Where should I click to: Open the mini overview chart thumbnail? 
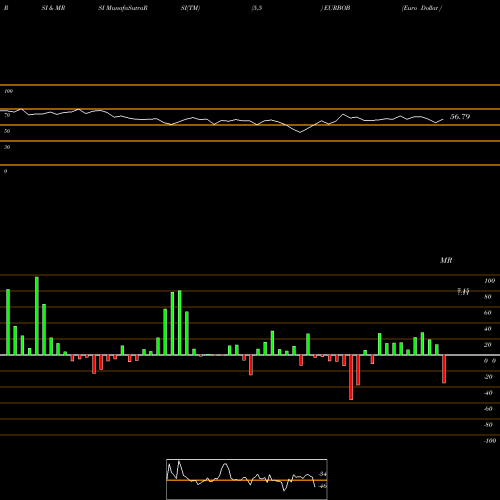pyautogui.click(x=247, y=479)
